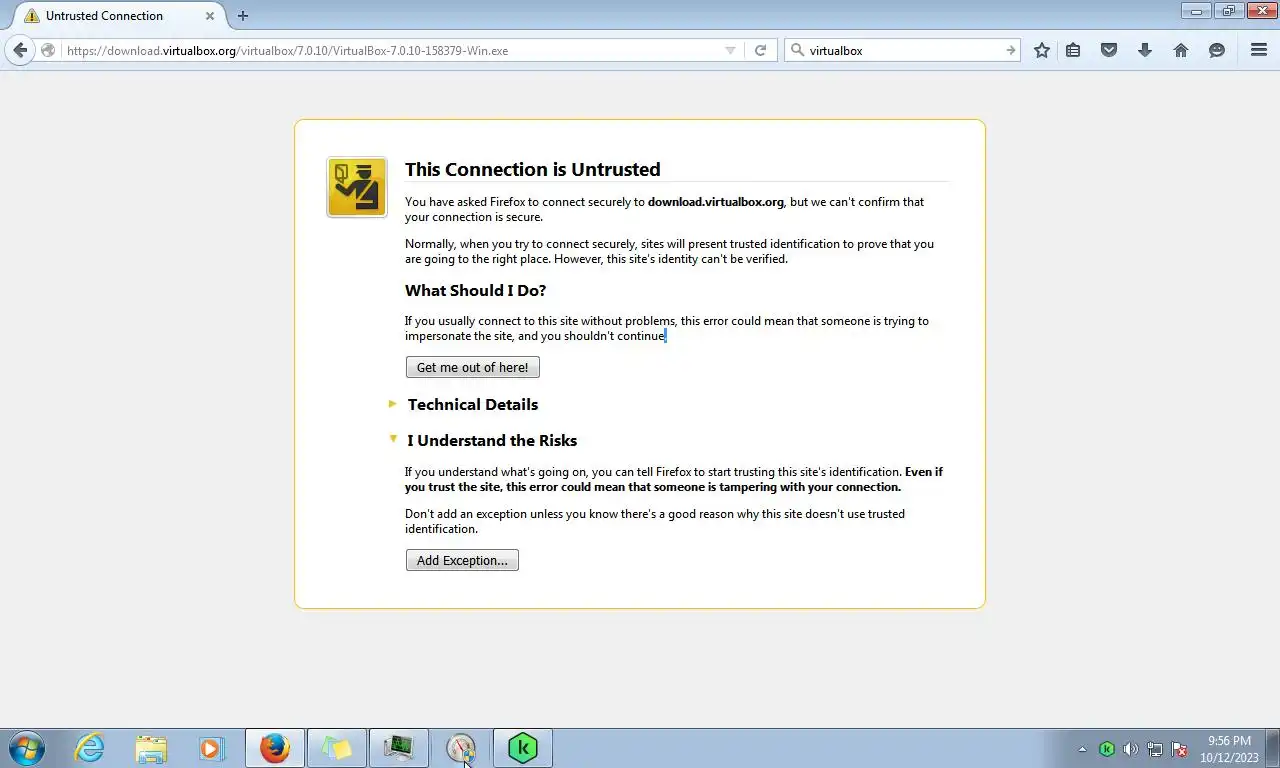
Task: Click the Get me out of here! button
Action: click(473, 367)
